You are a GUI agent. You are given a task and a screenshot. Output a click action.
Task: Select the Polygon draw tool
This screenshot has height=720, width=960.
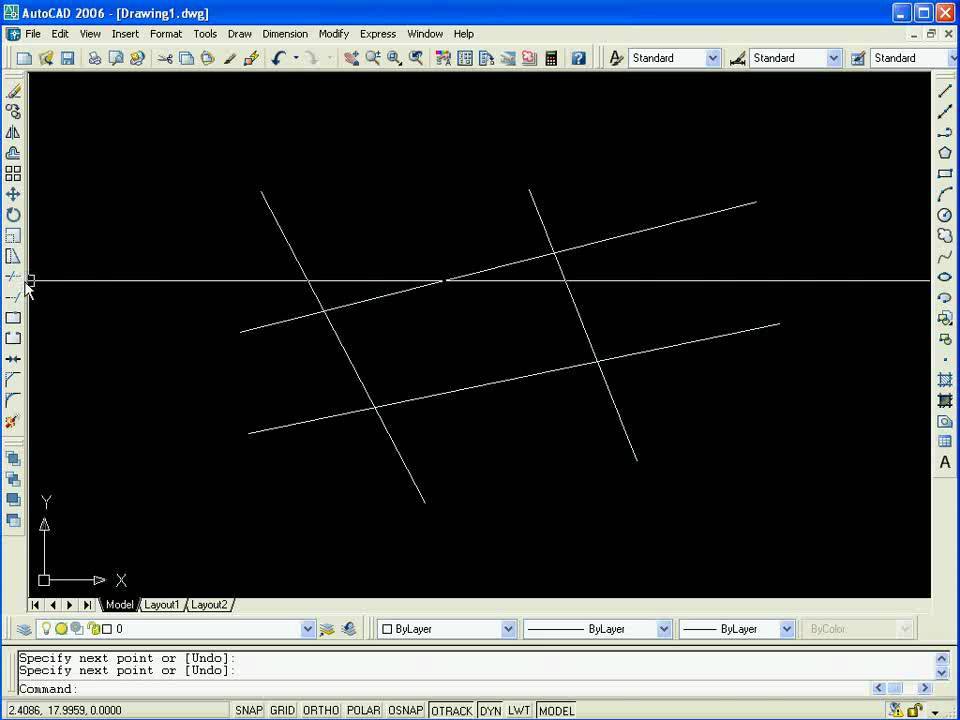(x=945, y=153)
